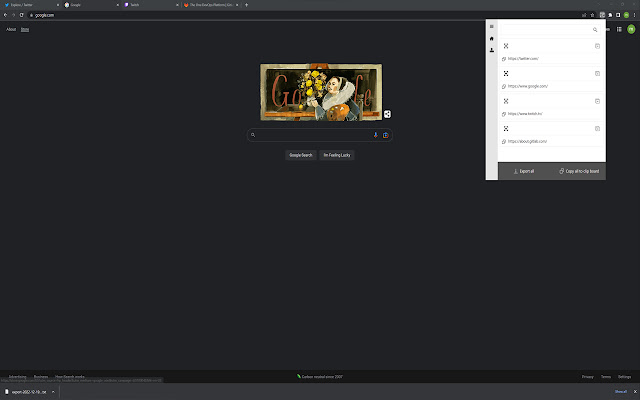
Task: Open the Carbon neutral since 2007 link
Action: click(x=320, y=377)
